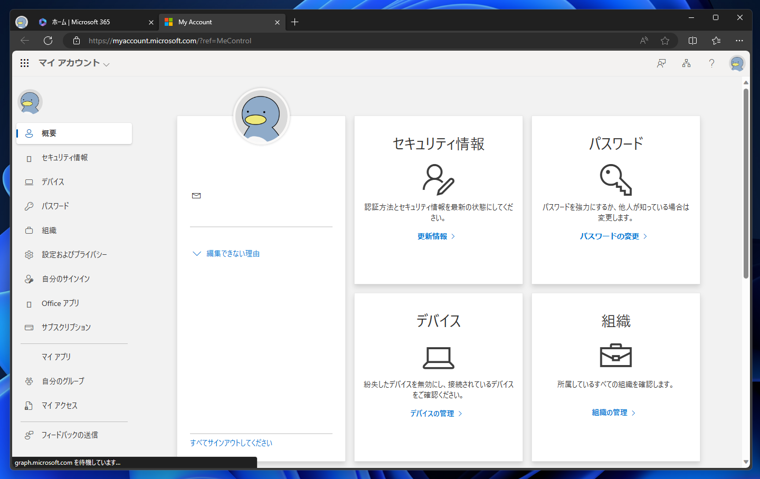This screenshot has width=760, height=479.
Task: Open the favorites list icon
Action: [x=716, y=41]
